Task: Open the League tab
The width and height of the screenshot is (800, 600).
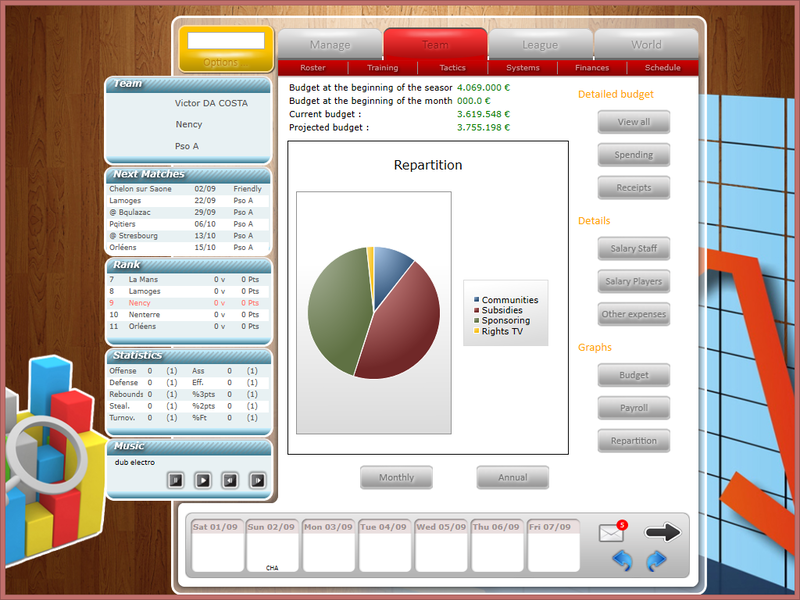Action: 540,44
